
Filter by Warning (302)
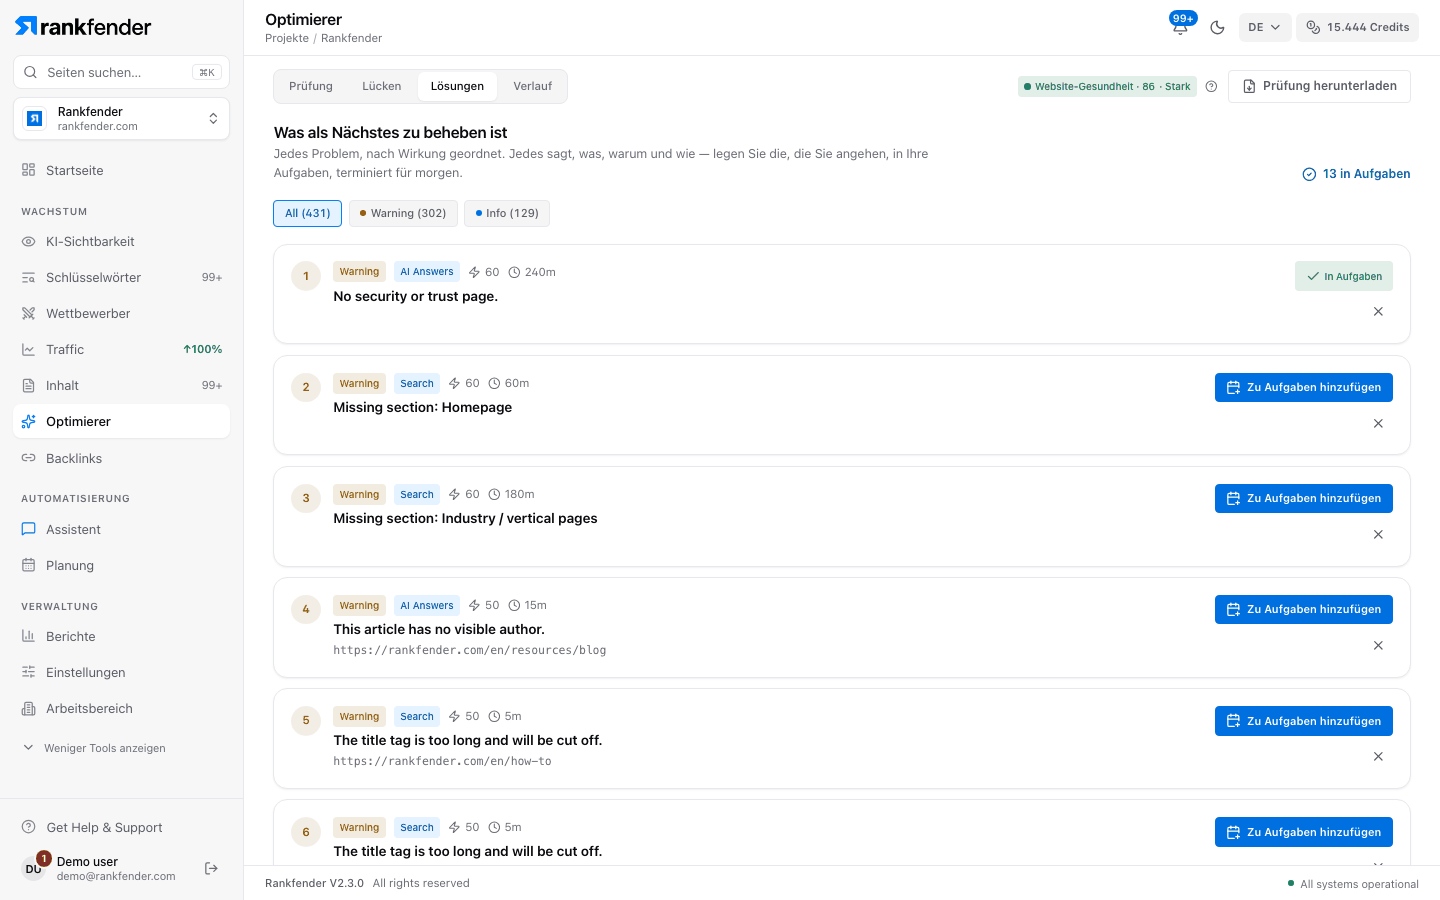[403, 213]
